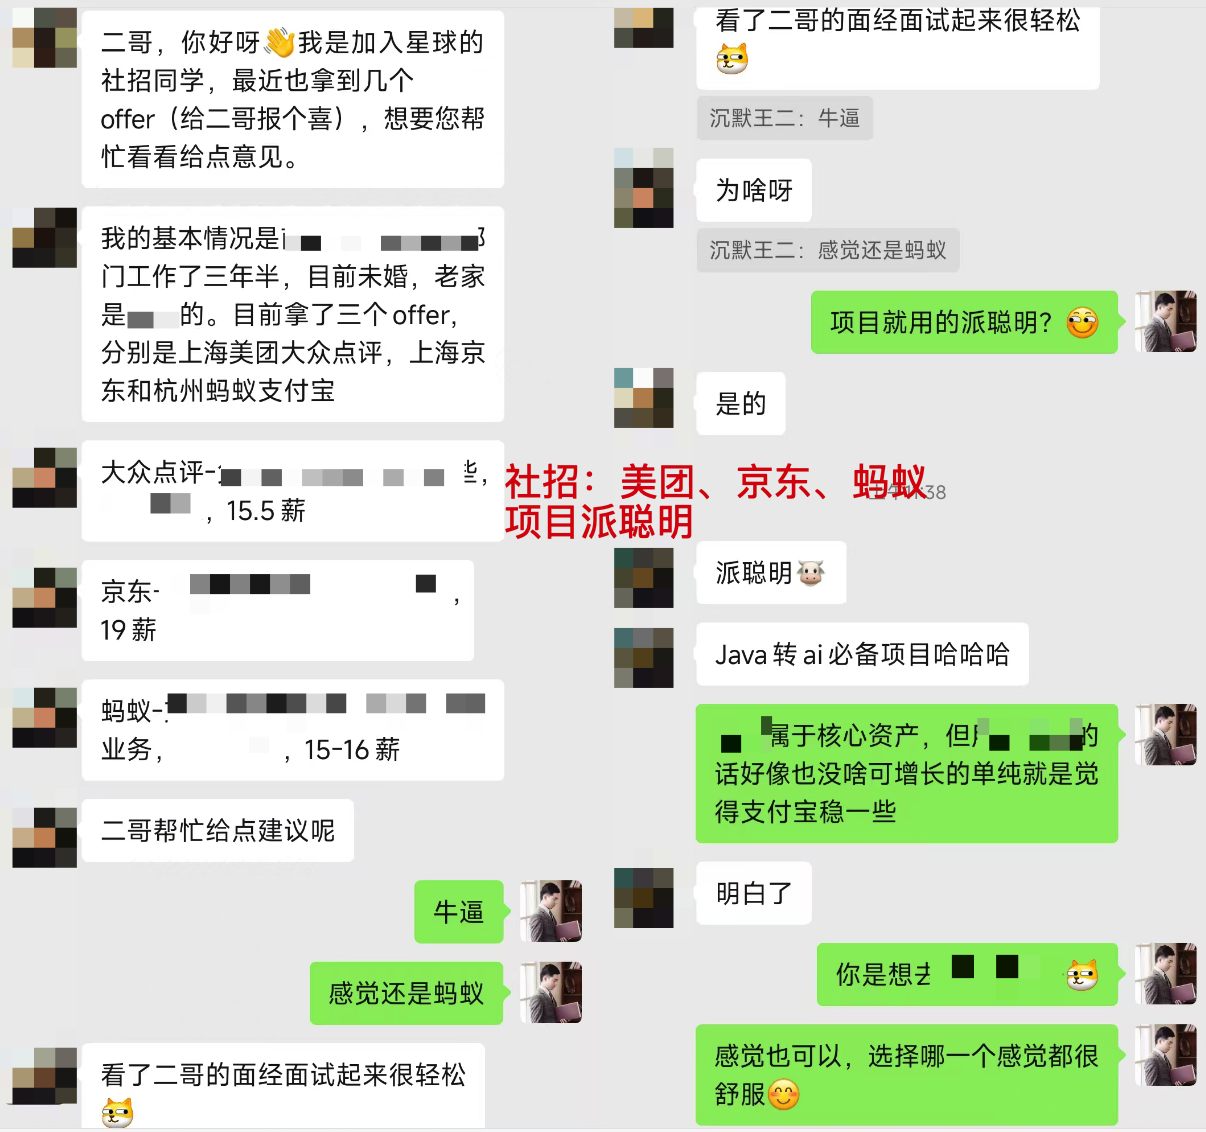Tap the smiling emoji in 感觉也可以 message

(x=784, y=1095)
